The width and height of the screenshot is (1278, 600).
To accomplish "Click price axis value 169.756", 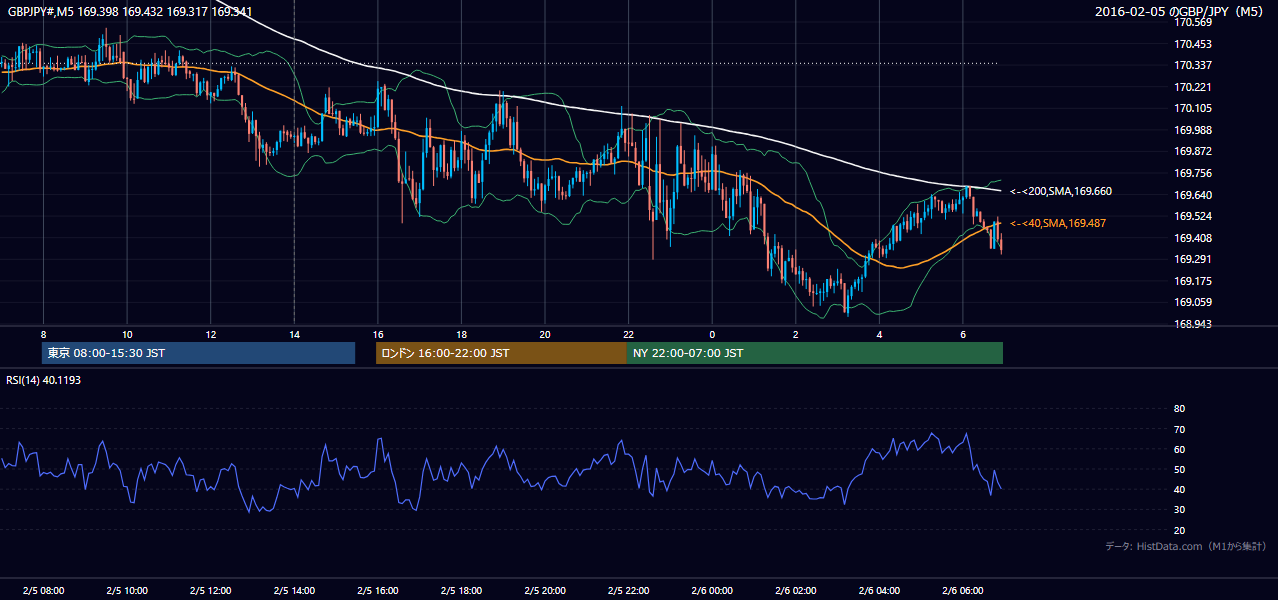I will [1193, 173].
